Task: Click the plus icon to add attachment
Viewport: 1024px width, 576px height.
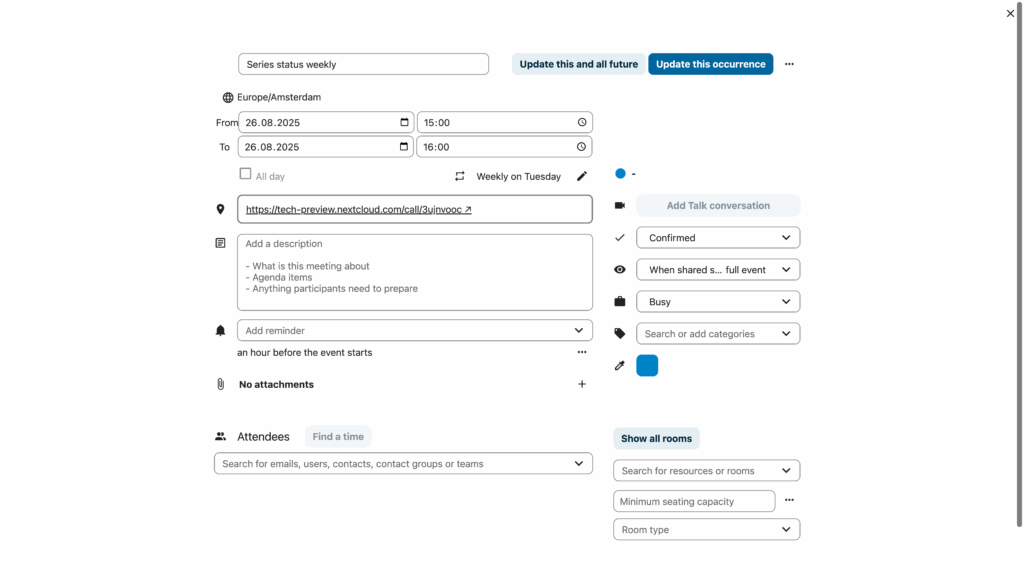Action: click(x=582, y=384)
